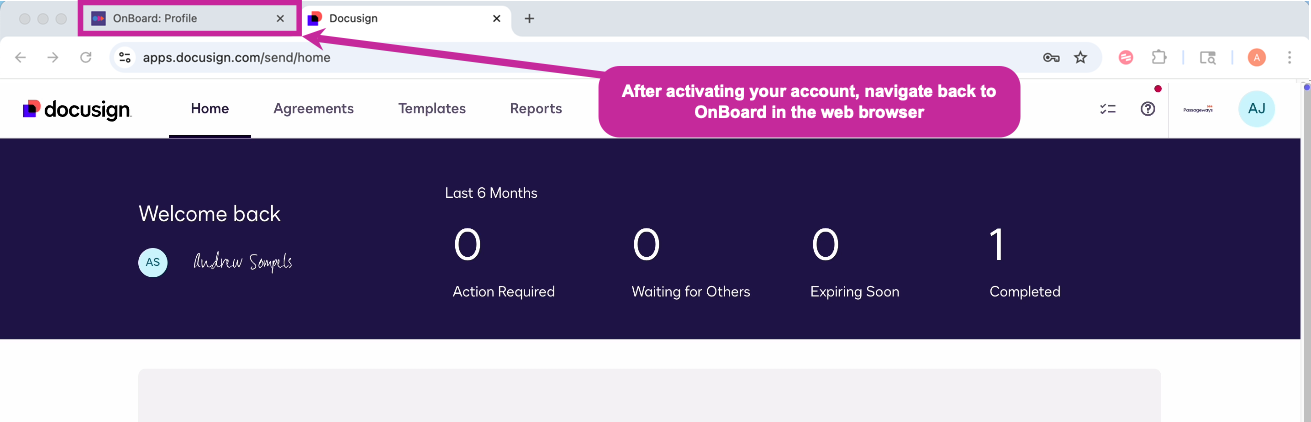Click the Docusign logo in header

click(x=77, y=109)
